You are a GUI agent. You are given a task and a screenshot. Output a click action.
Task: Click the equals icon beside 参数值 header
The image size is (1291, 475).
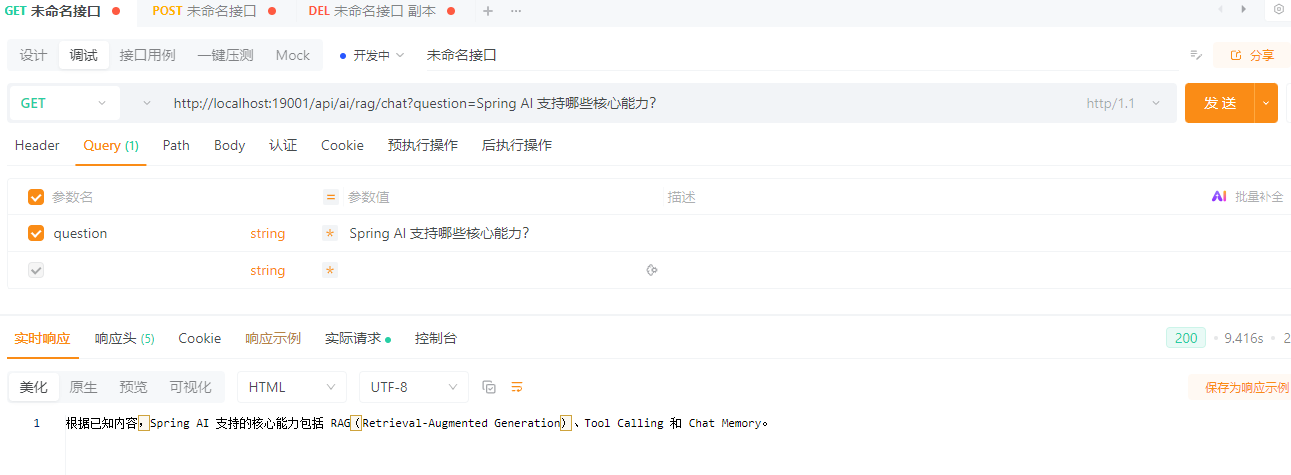(331, 197)
